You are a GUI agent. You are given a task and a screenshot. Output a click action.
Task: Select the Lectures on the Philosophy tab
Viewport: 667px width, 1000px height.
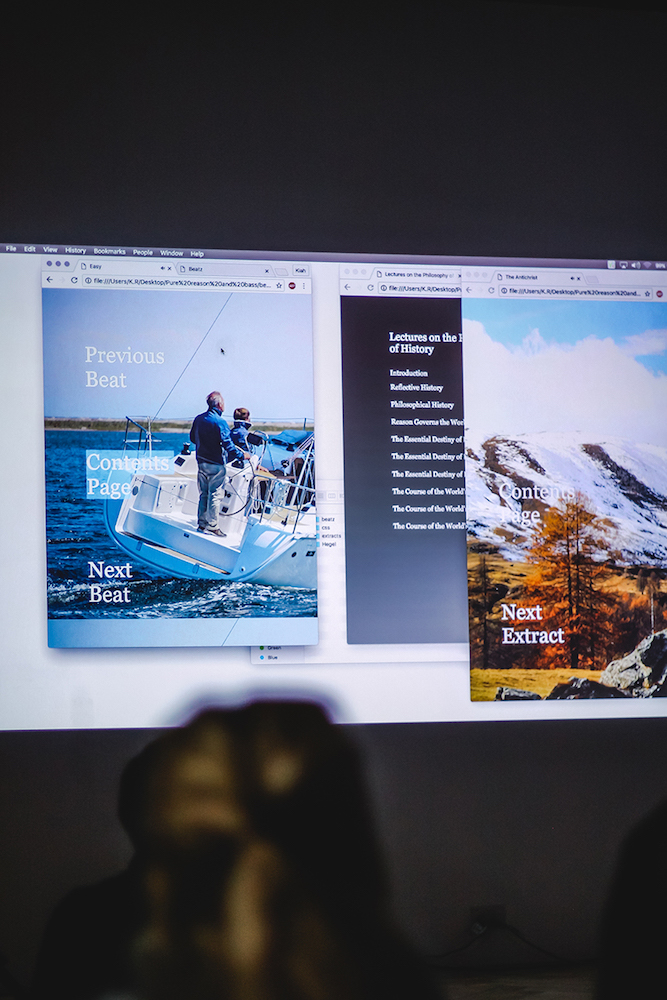418,275
